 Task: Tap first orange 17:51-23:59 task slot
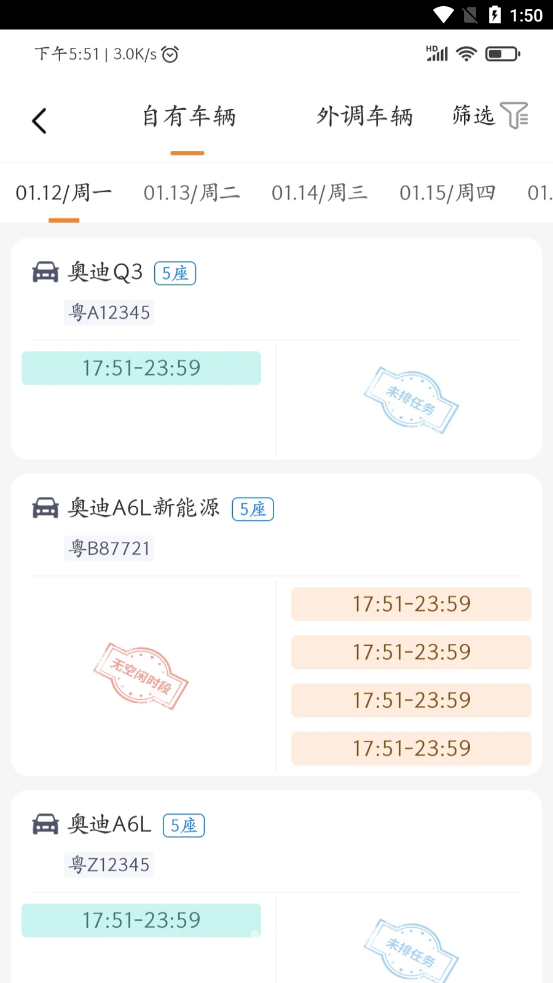411,604
